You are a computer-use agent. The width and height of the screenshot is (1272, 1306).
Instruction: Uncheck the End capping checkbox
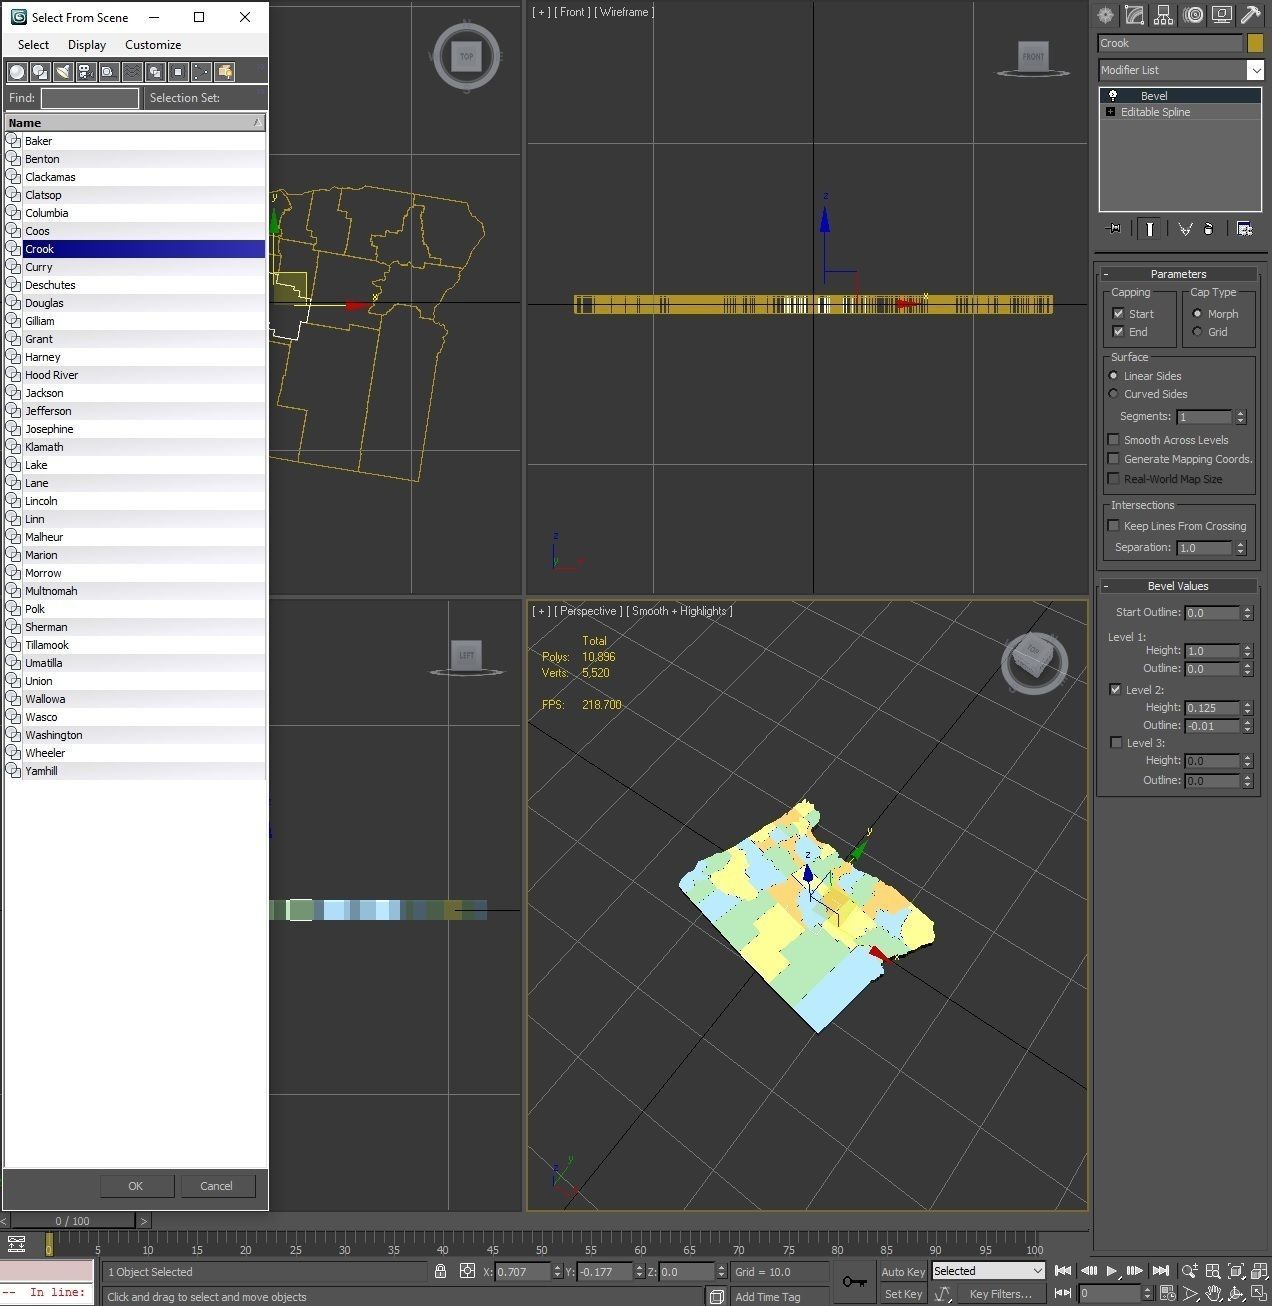click(x=1118, y=331)
